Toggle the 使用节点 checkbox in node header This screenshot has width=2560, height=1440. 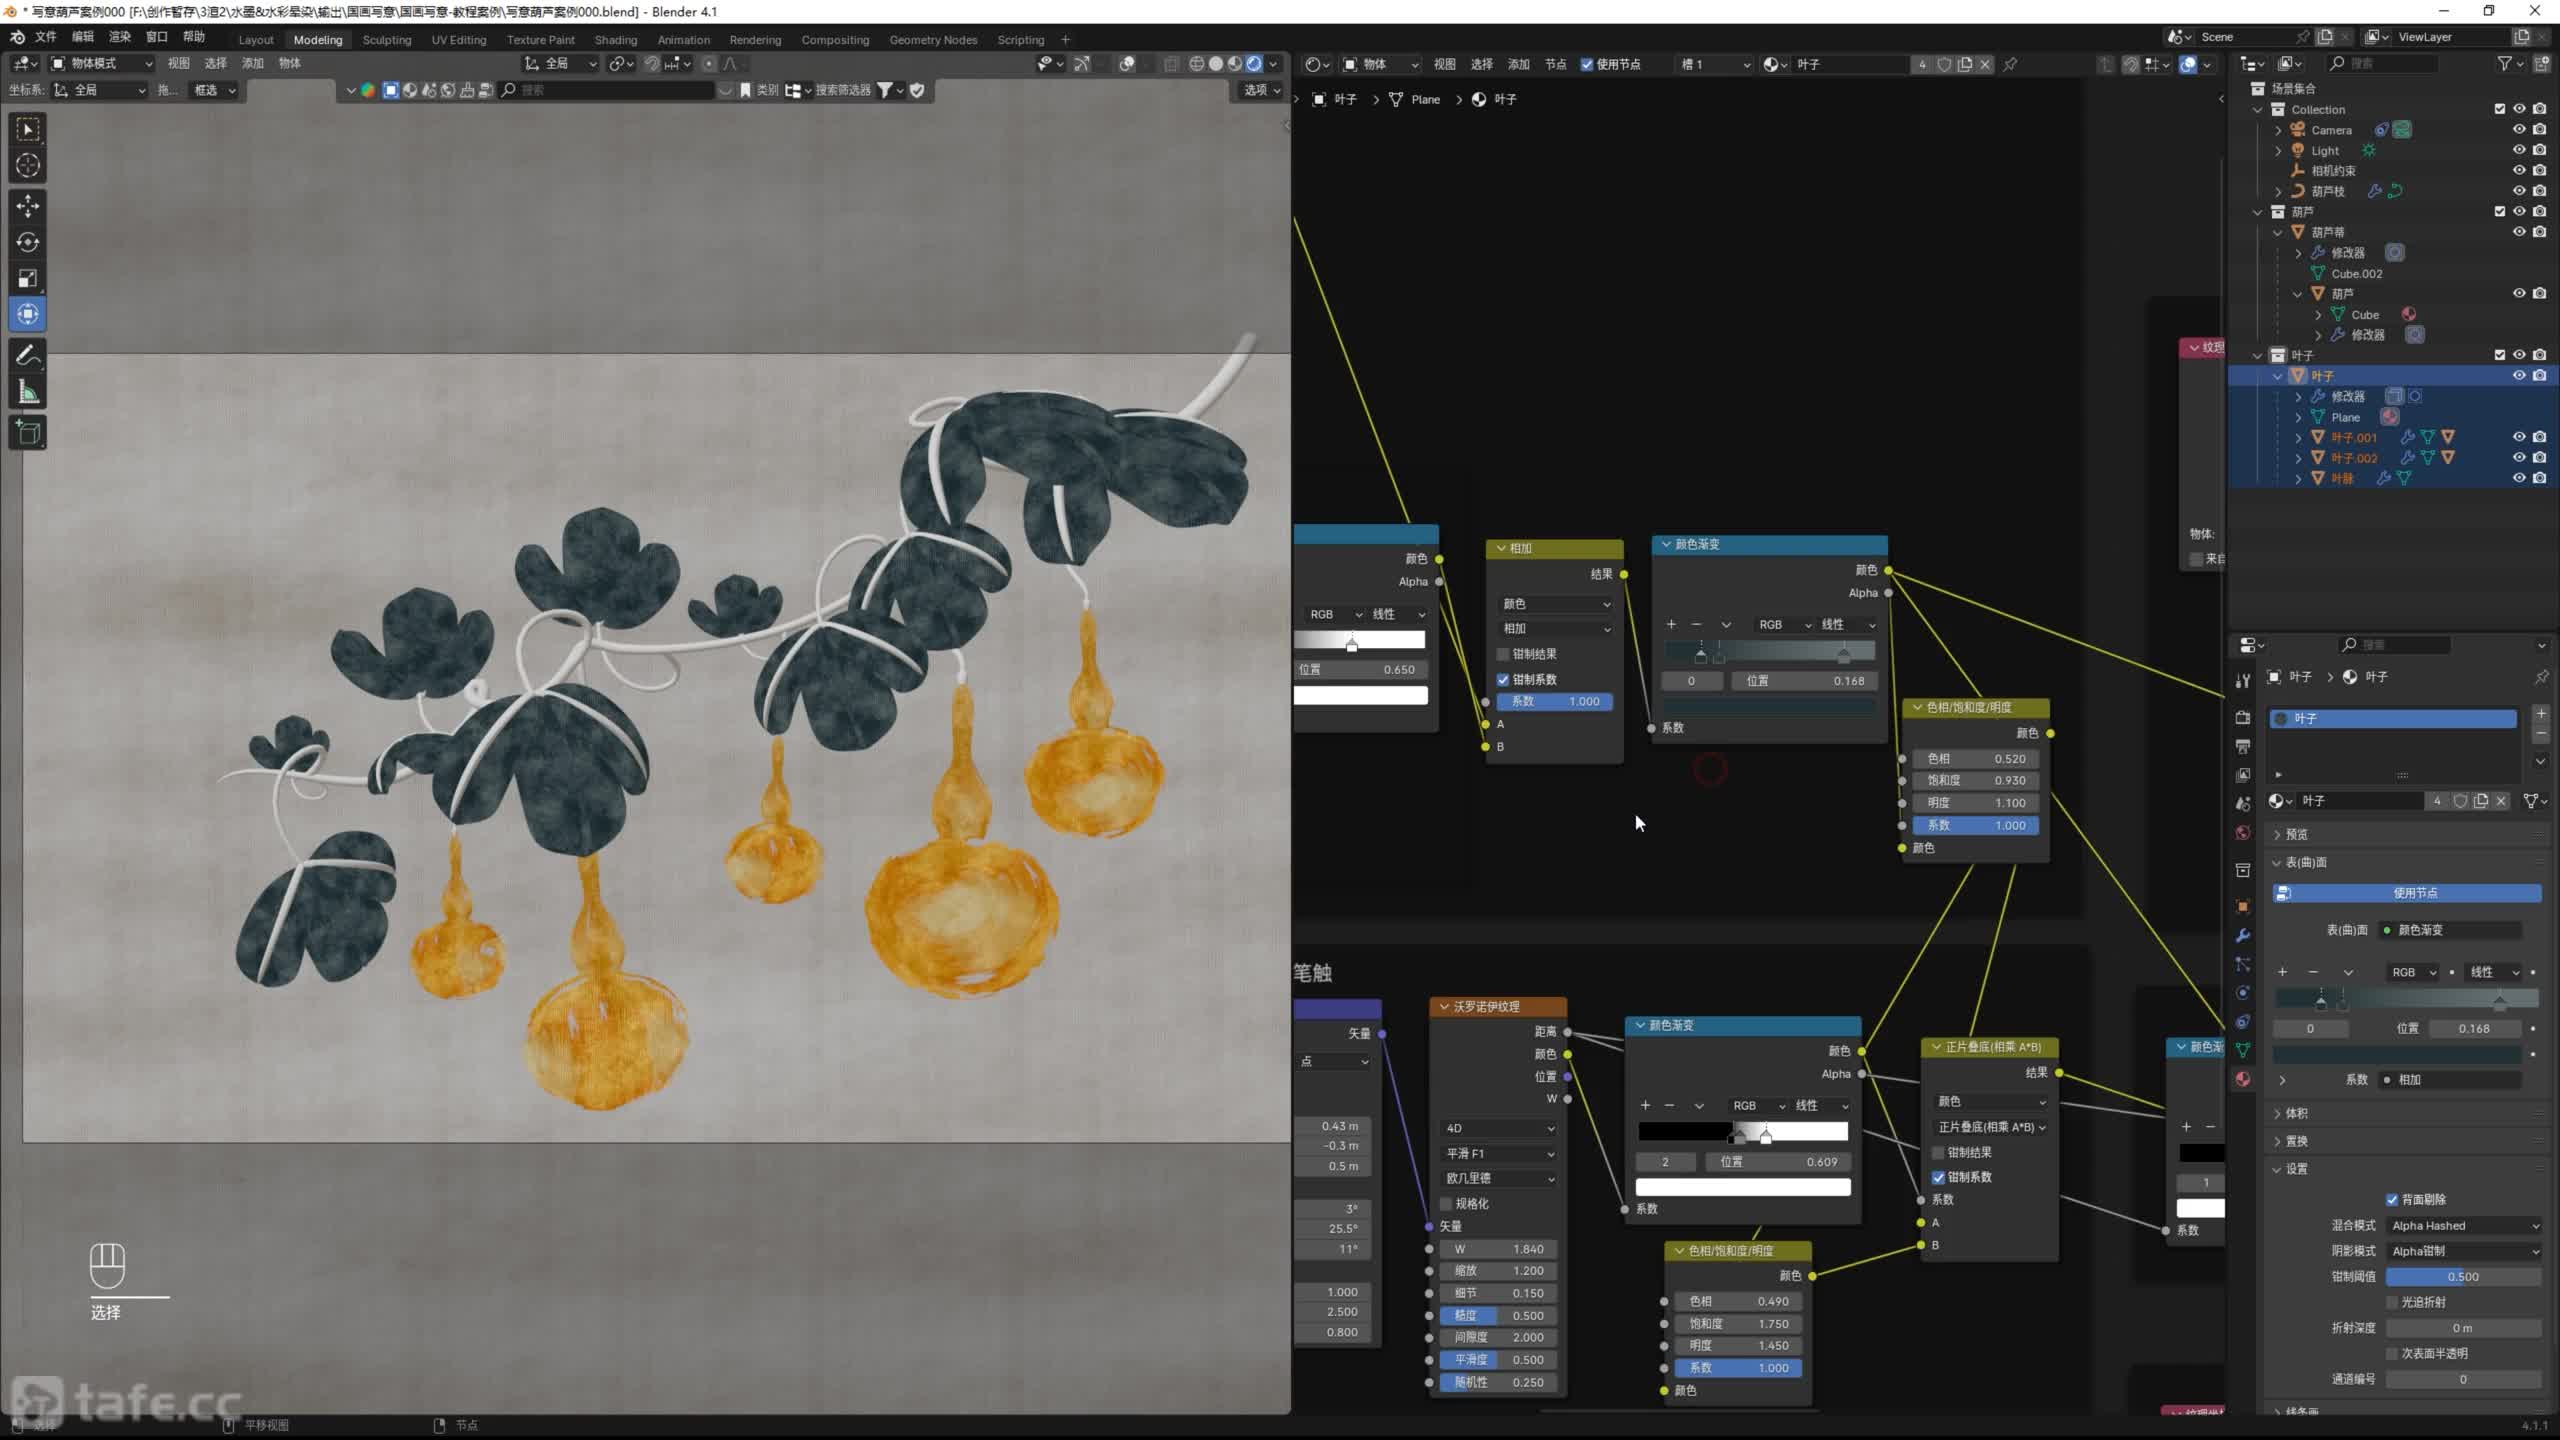pos(1587,64)
